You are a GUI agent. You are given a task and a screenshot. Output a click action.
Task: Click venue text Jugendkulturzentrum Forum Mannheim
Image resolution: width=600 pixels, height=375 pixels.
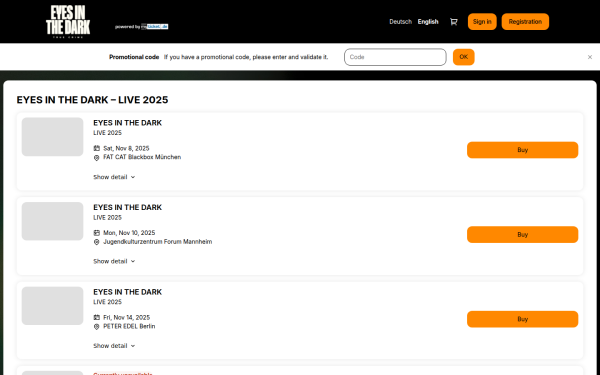[158, 242]
